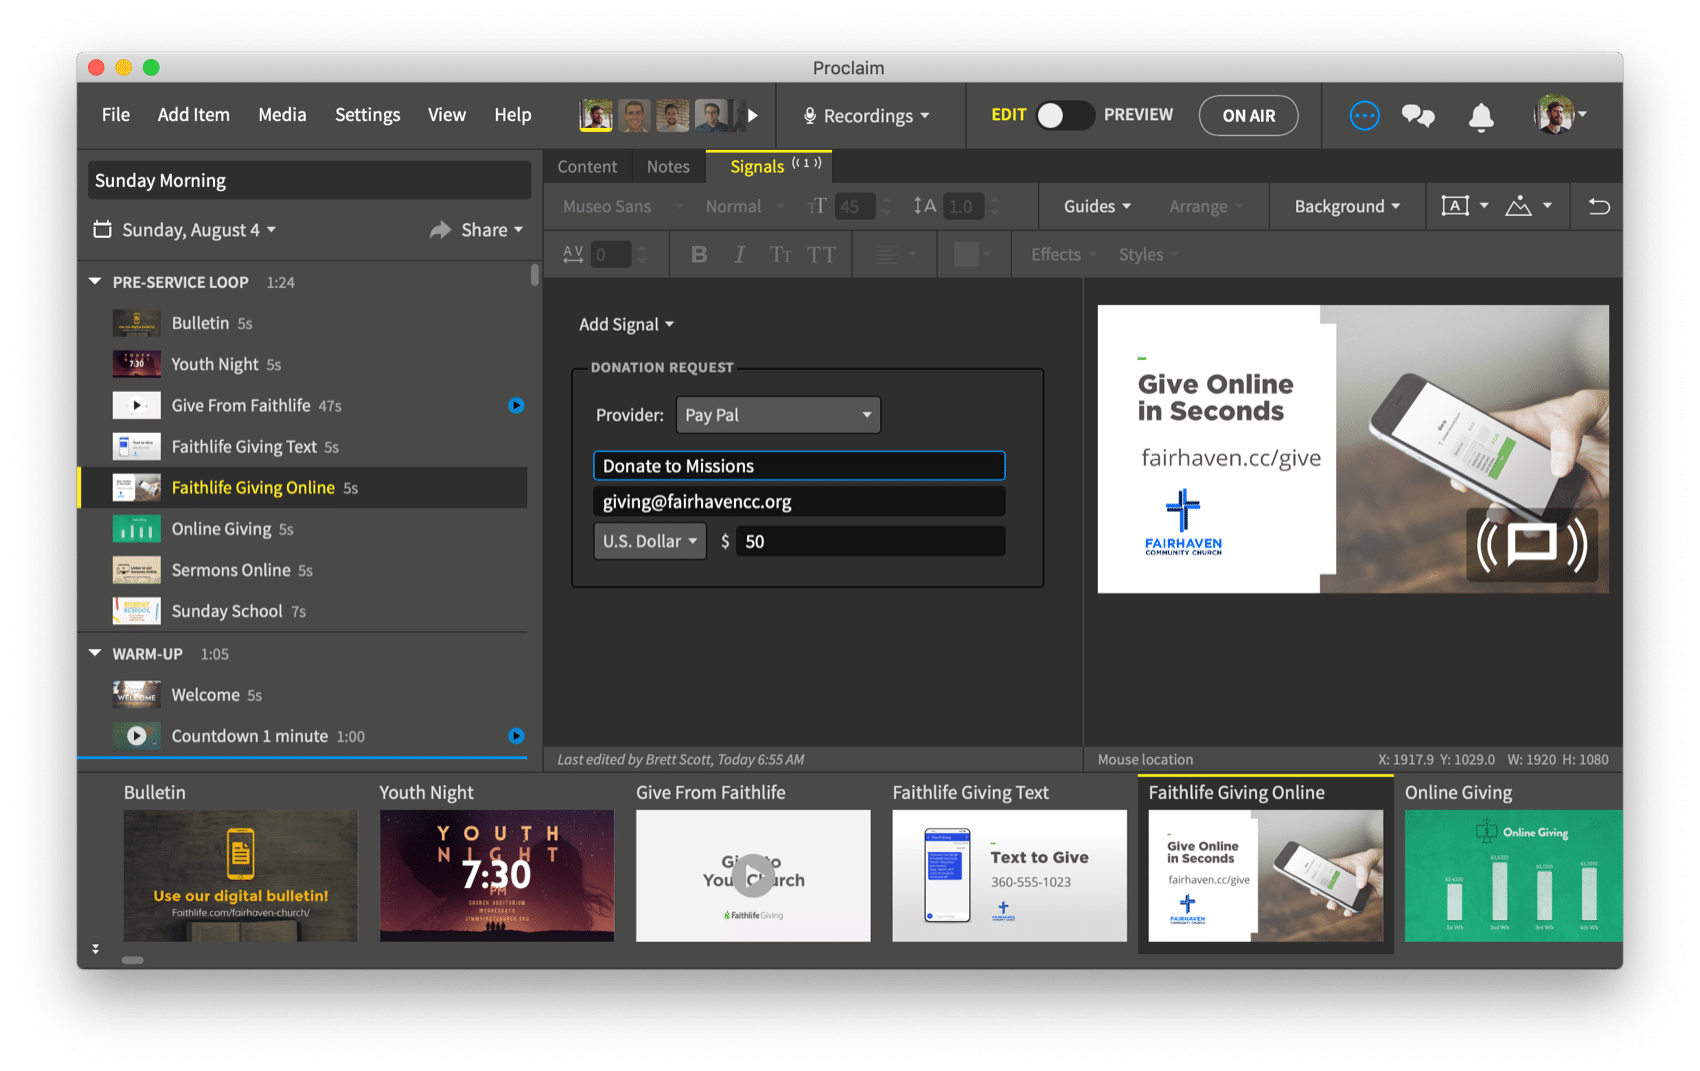Open the Museo Sans font dropdown
Screen dimensions: 1700x1071
[x=622, y=206]
